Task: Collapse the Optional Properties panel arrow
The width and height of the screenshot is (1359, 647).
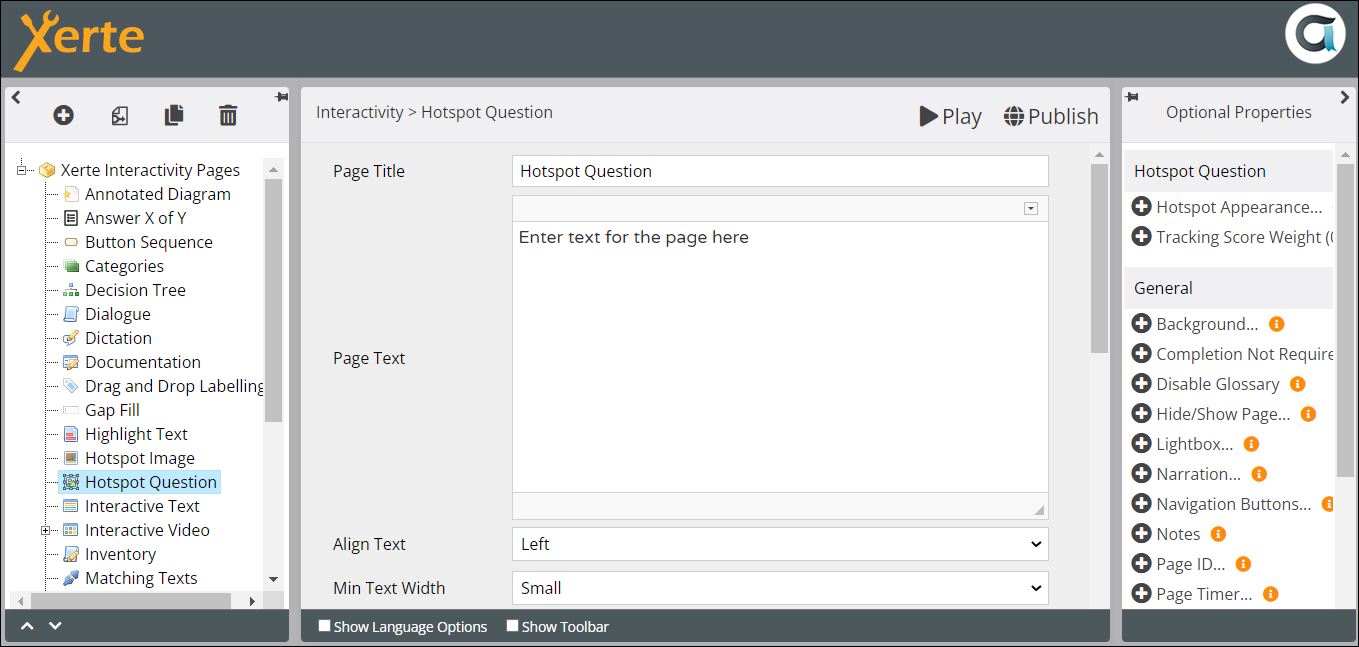Action: (1345, 97)
